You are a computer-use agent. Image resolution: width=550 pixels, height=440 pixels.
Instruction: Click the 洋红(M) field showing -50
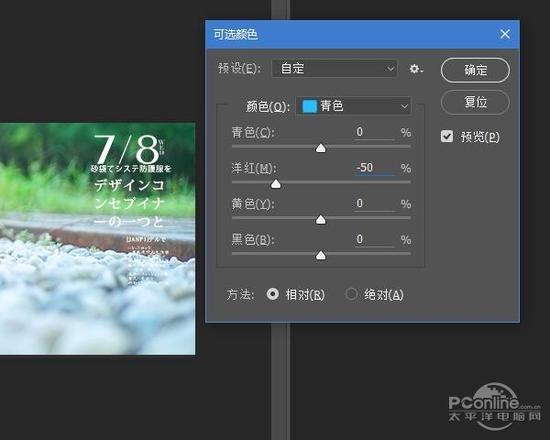click(x=374, y=168)
